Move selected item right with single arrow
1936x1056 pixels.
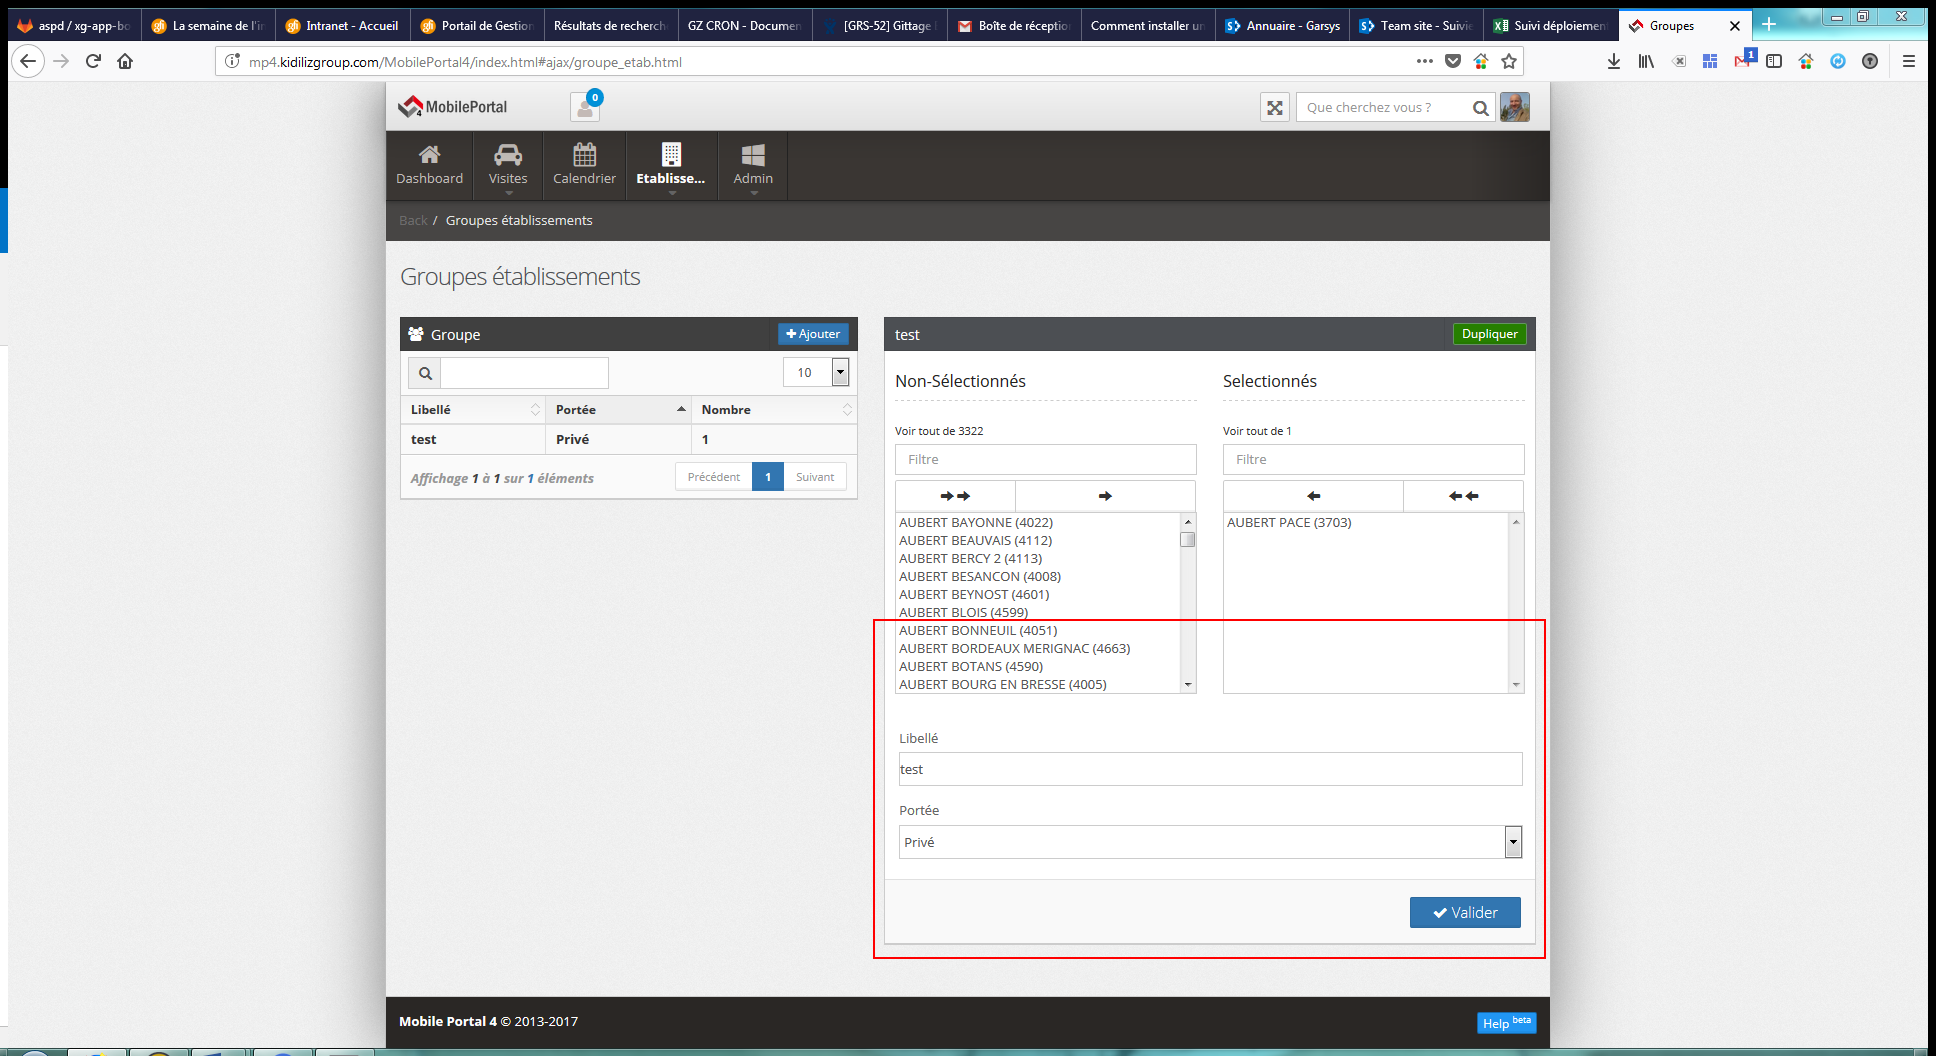pyautogui.click(x=1105, y=496)
